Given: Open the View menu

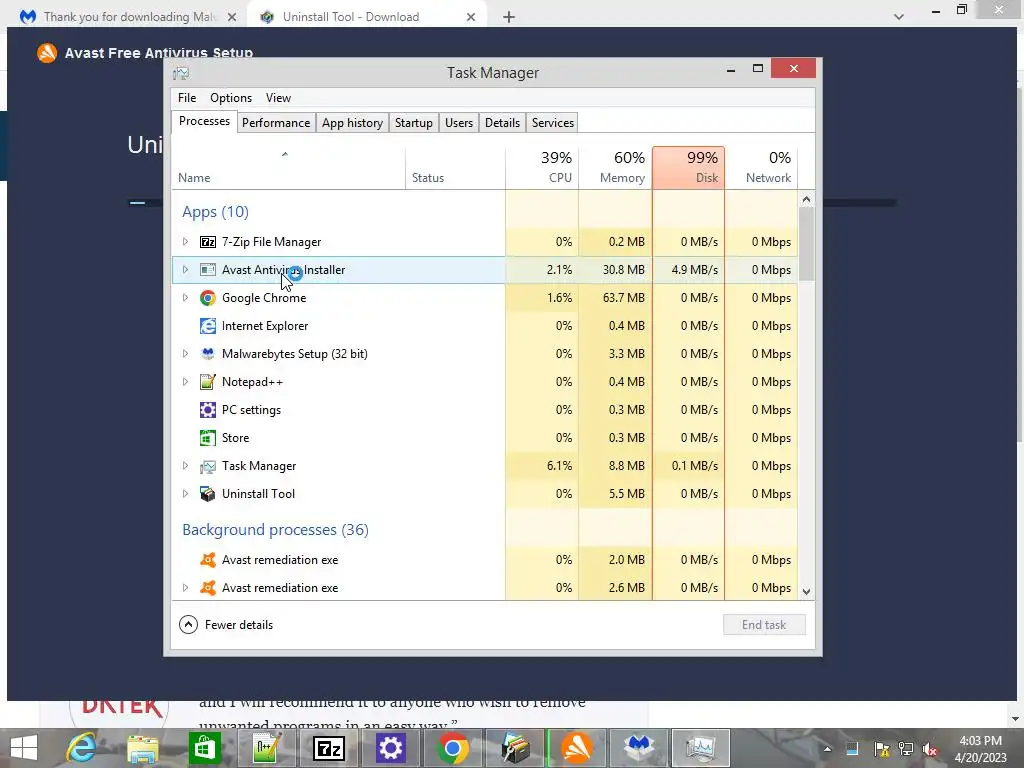Looking at the screenshot, I should pyautogui.click(x=278, y=98).
